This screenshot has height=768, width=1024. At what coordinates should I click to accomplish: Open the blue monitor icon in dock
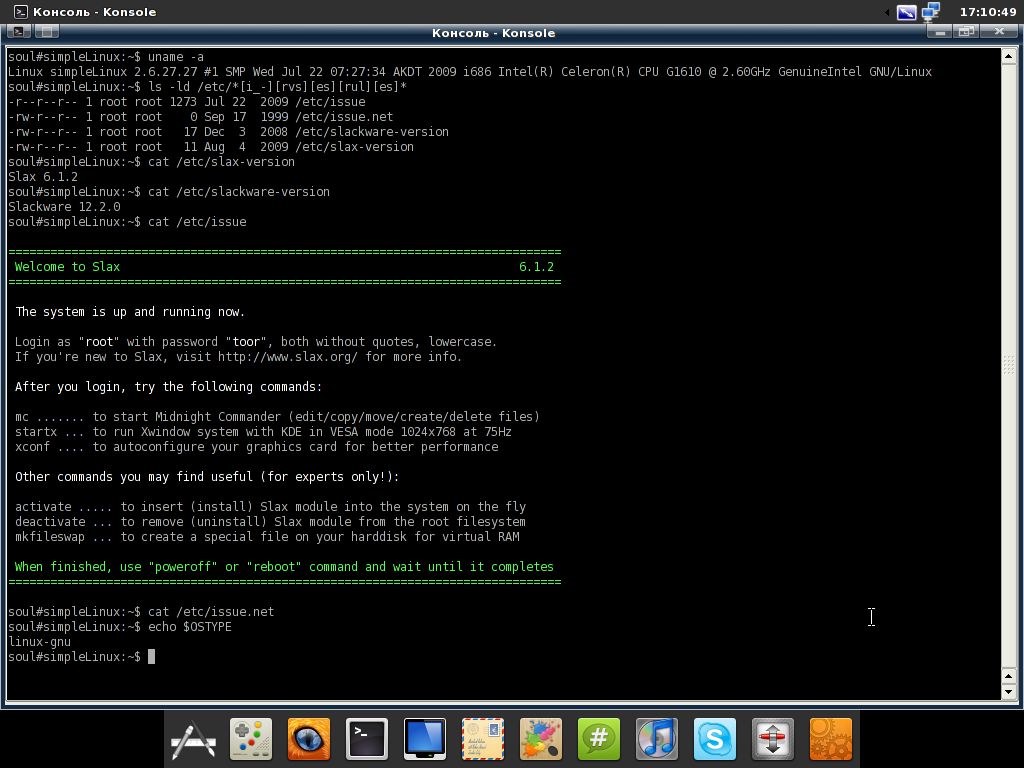(x=425, y=739)
